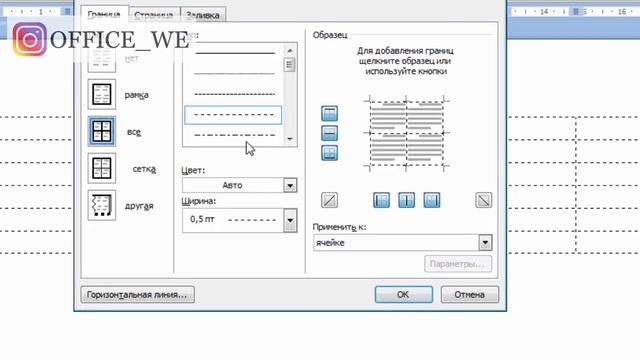Switch to the 'Заливка' tab
This screenshot has height=360, width=640.
[x=203, y=15]
